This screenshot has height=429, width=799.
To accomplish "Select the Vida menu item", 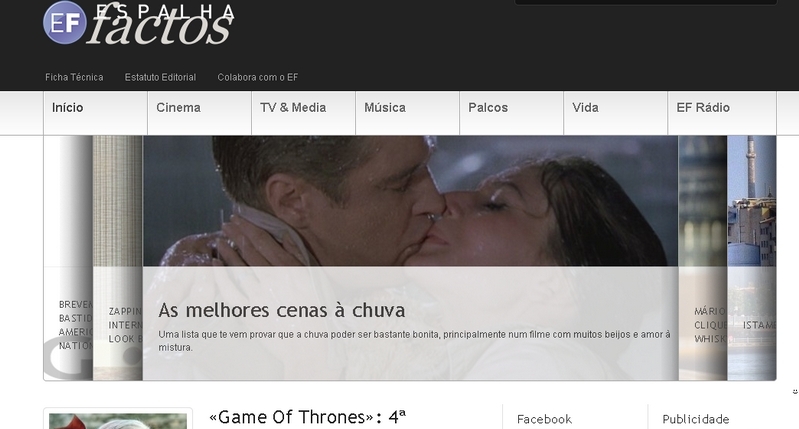I will point(615,113).
